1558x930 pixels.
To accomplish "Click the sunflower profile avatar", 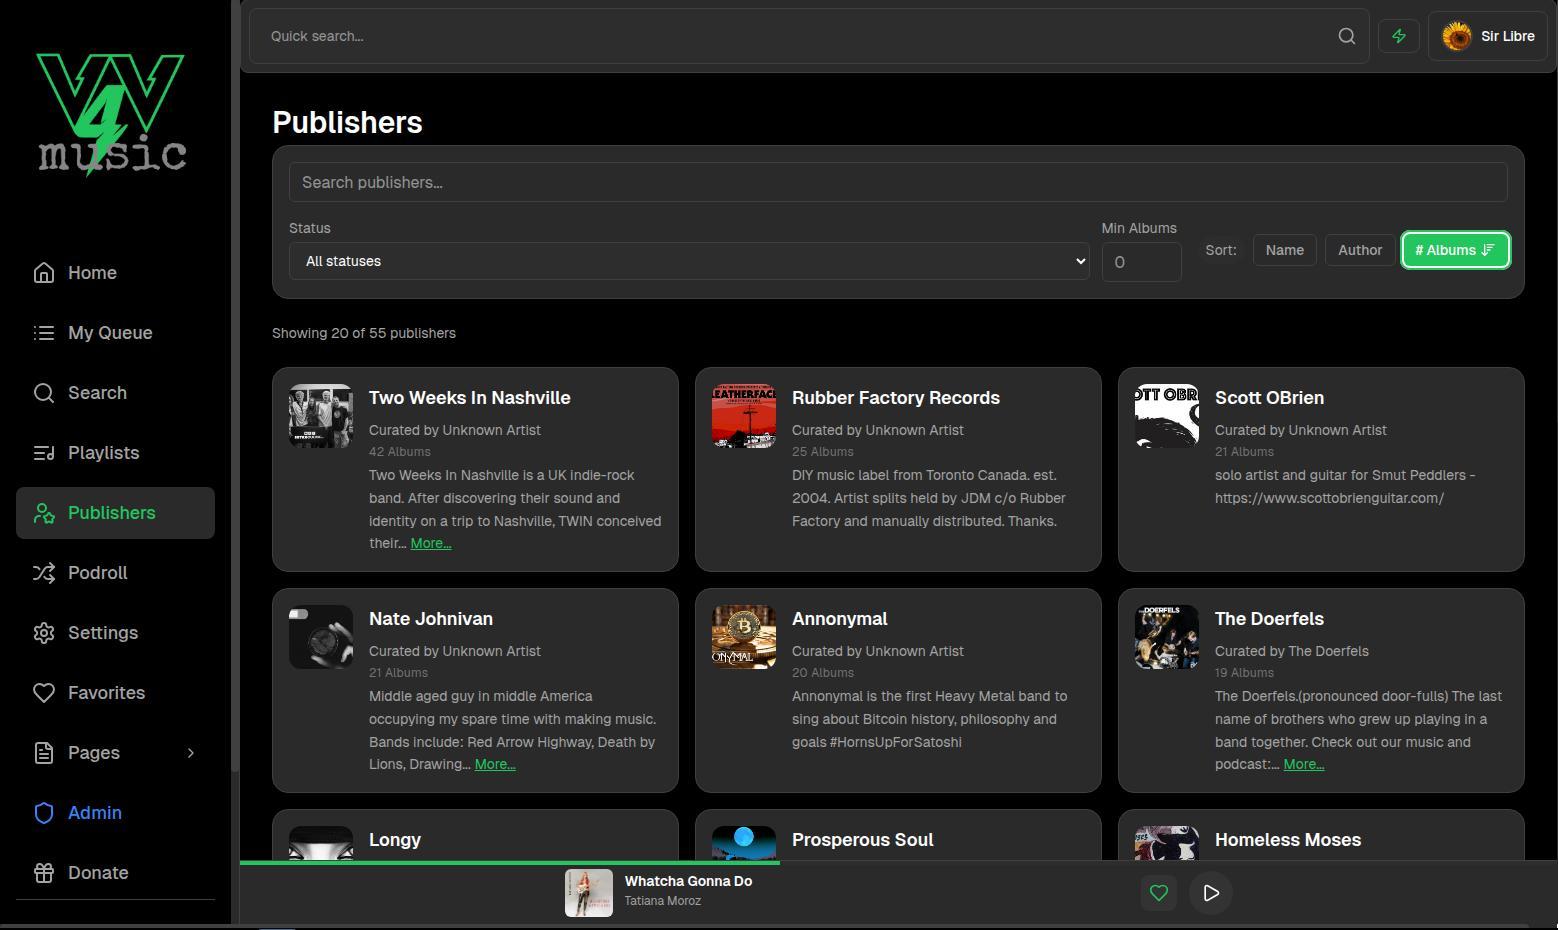I will pyautogui.click(x=1456, y=36).
